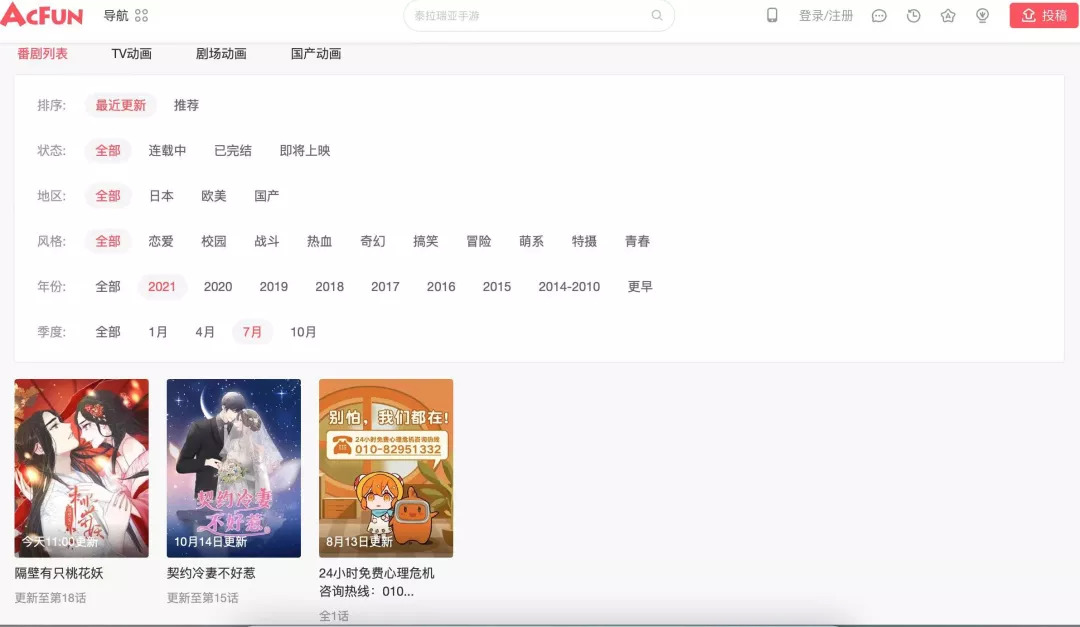Click the 投稿 upload button
Image resolution: width=1080 pixels, height=627 pixels.
click(x=1043, y=16)
